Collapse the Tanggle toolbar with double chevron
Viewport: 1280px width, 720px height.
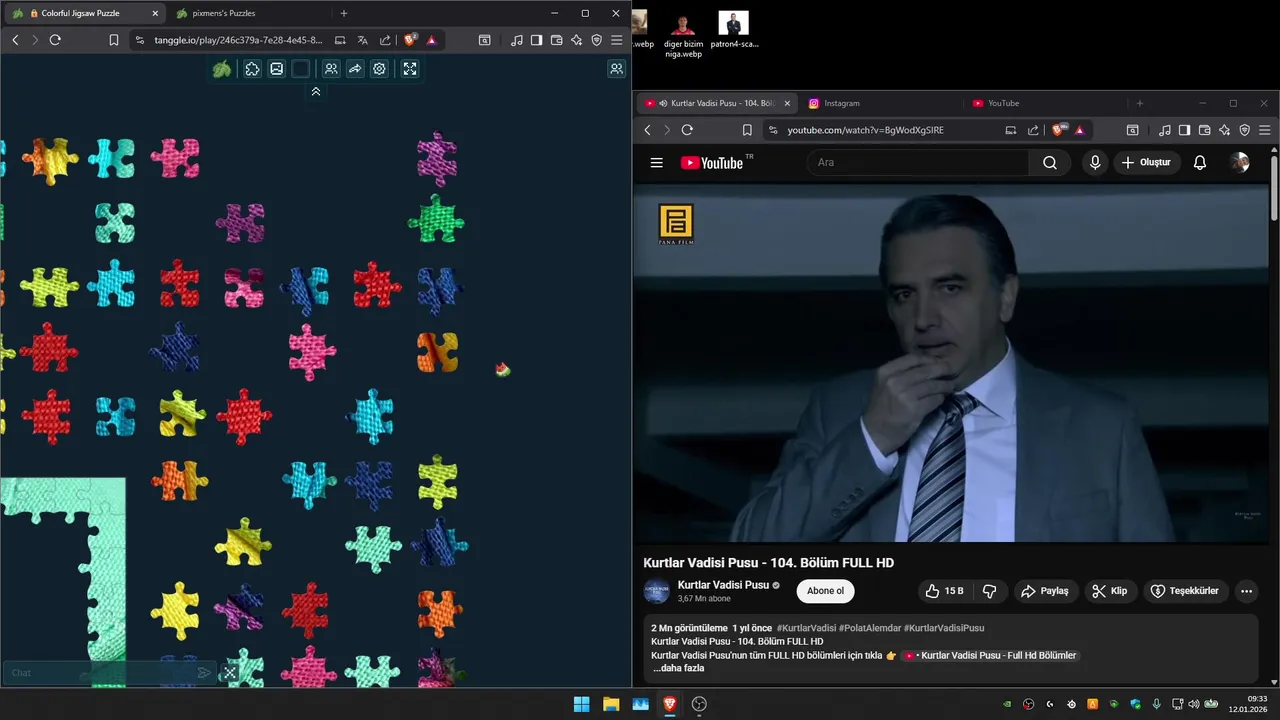pos(316,91)
